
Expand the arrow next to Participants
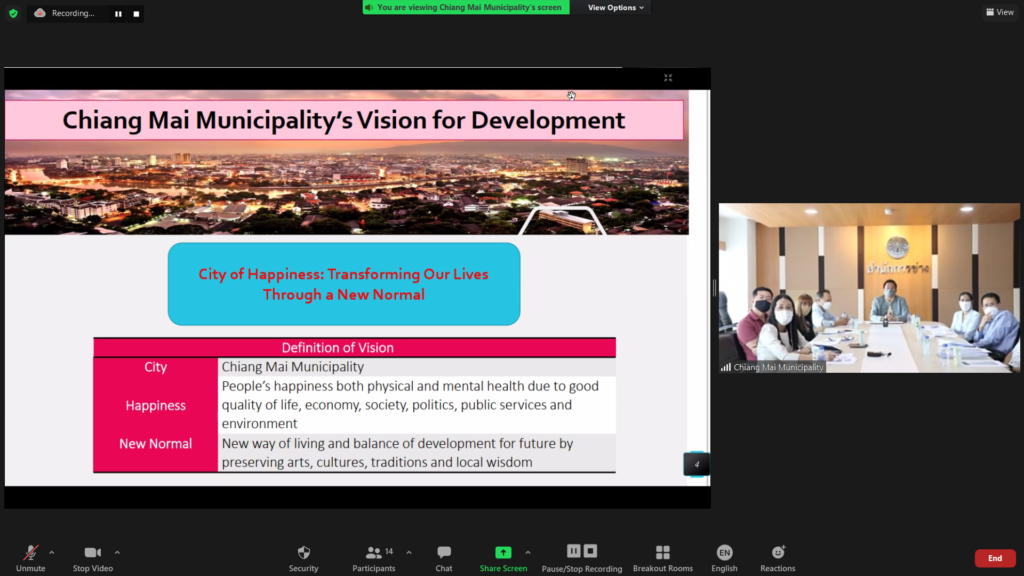pyautogui.click(x=409, y=552)
